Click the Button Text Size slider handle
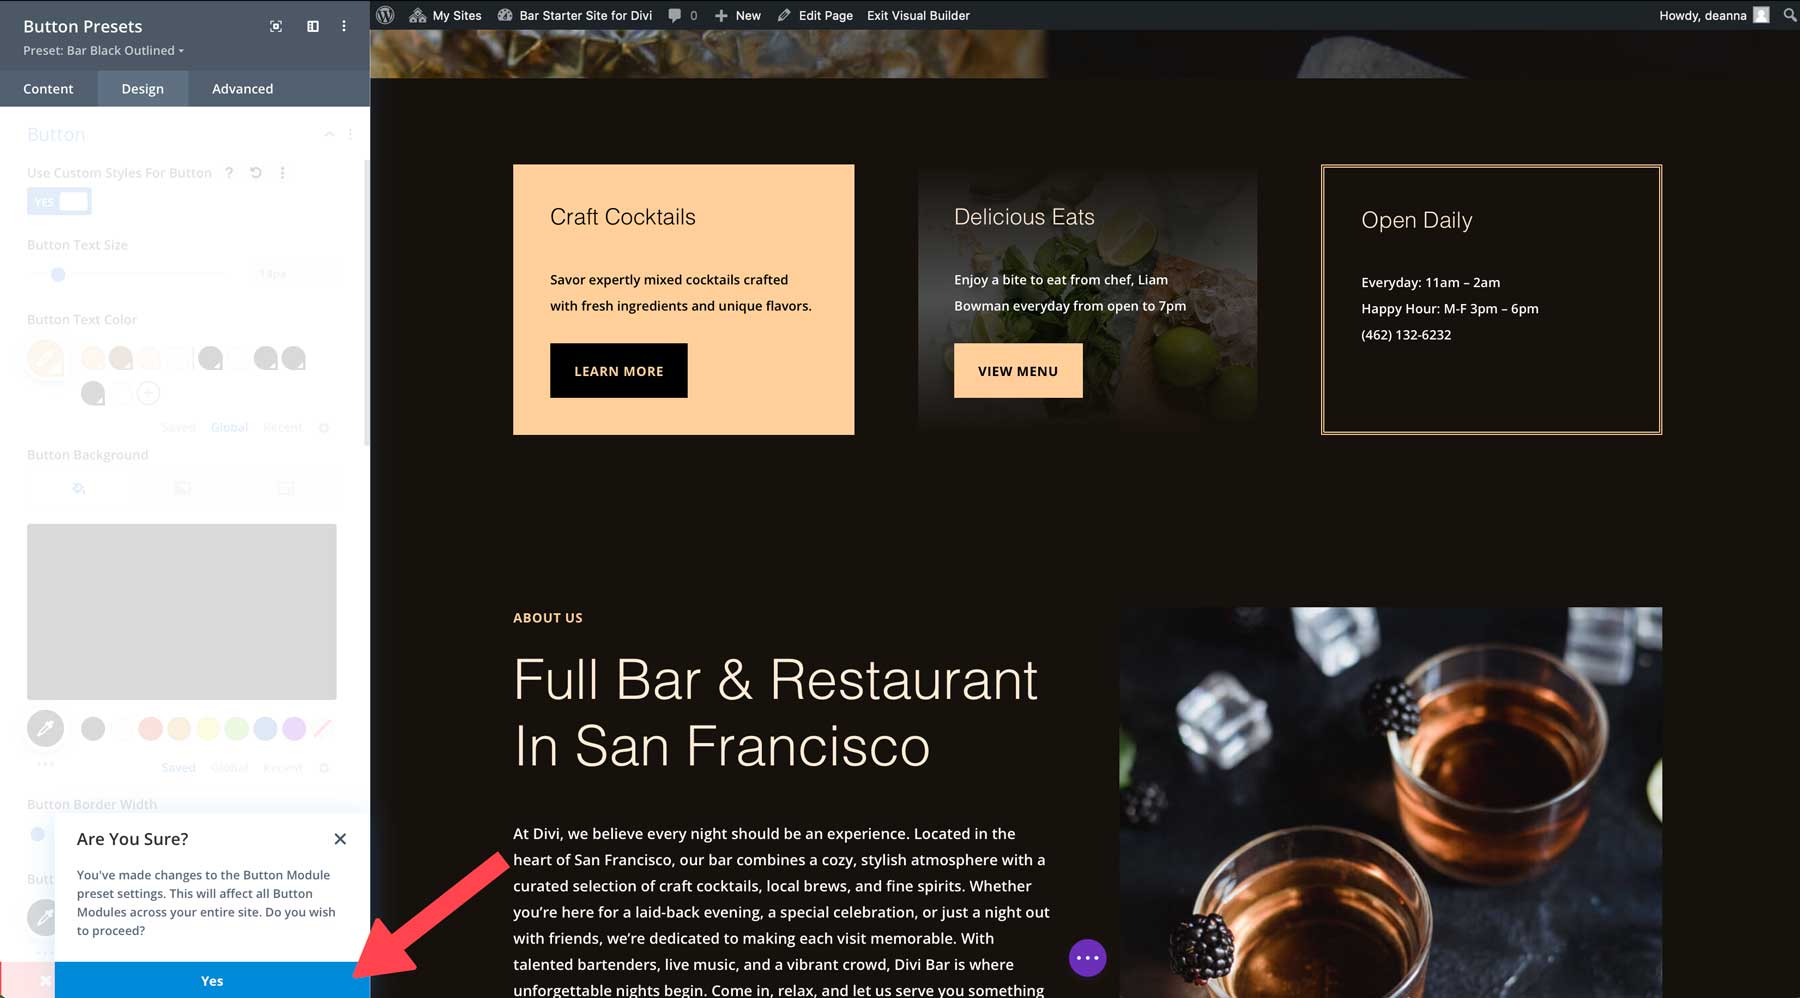Screen dimensions: 1800x998 point(57,274)
